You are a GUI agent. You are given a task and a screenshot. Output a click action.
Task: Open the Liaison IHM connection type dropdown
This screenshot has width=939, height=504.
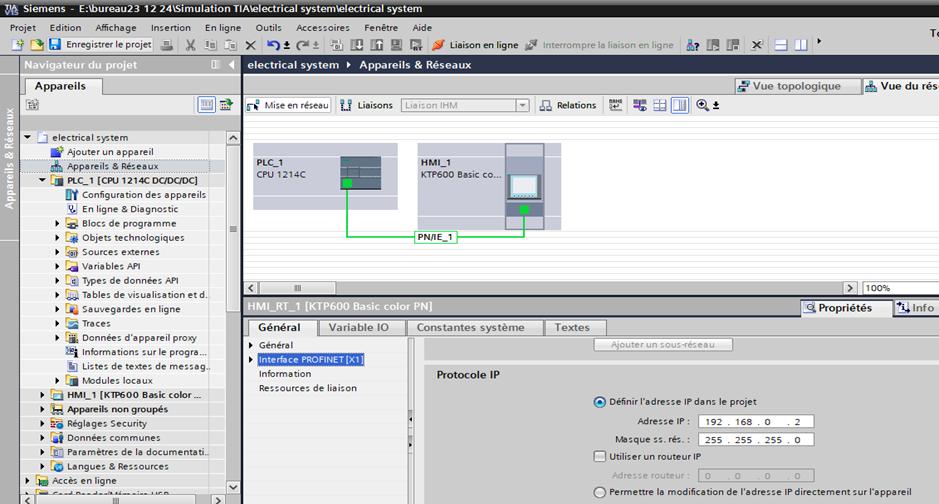(522, 106)
